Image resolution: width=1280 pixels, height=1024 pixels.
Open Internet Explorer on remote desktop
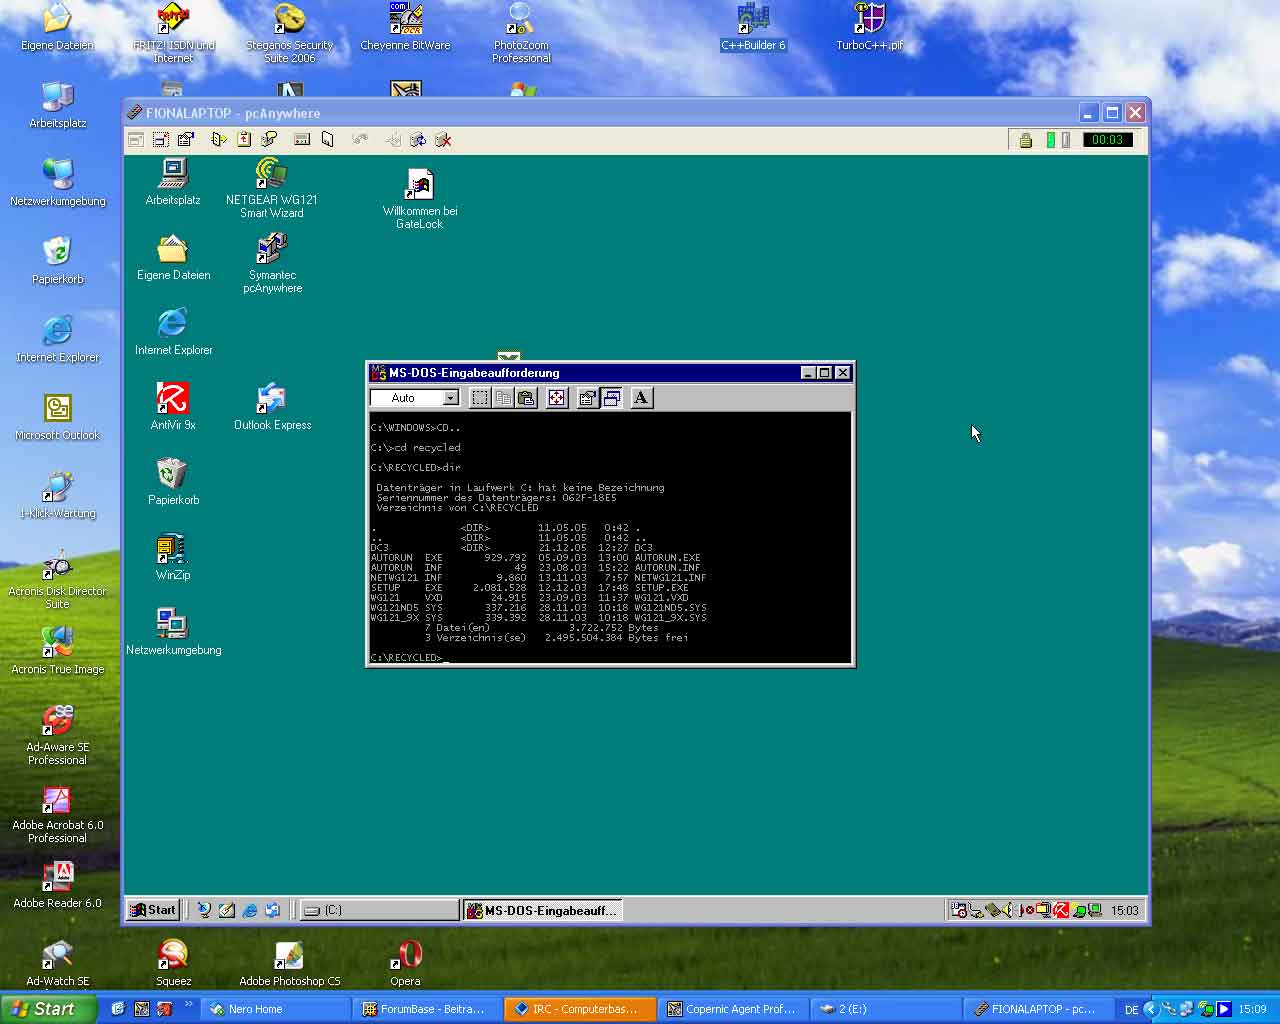tap(173, 332)
